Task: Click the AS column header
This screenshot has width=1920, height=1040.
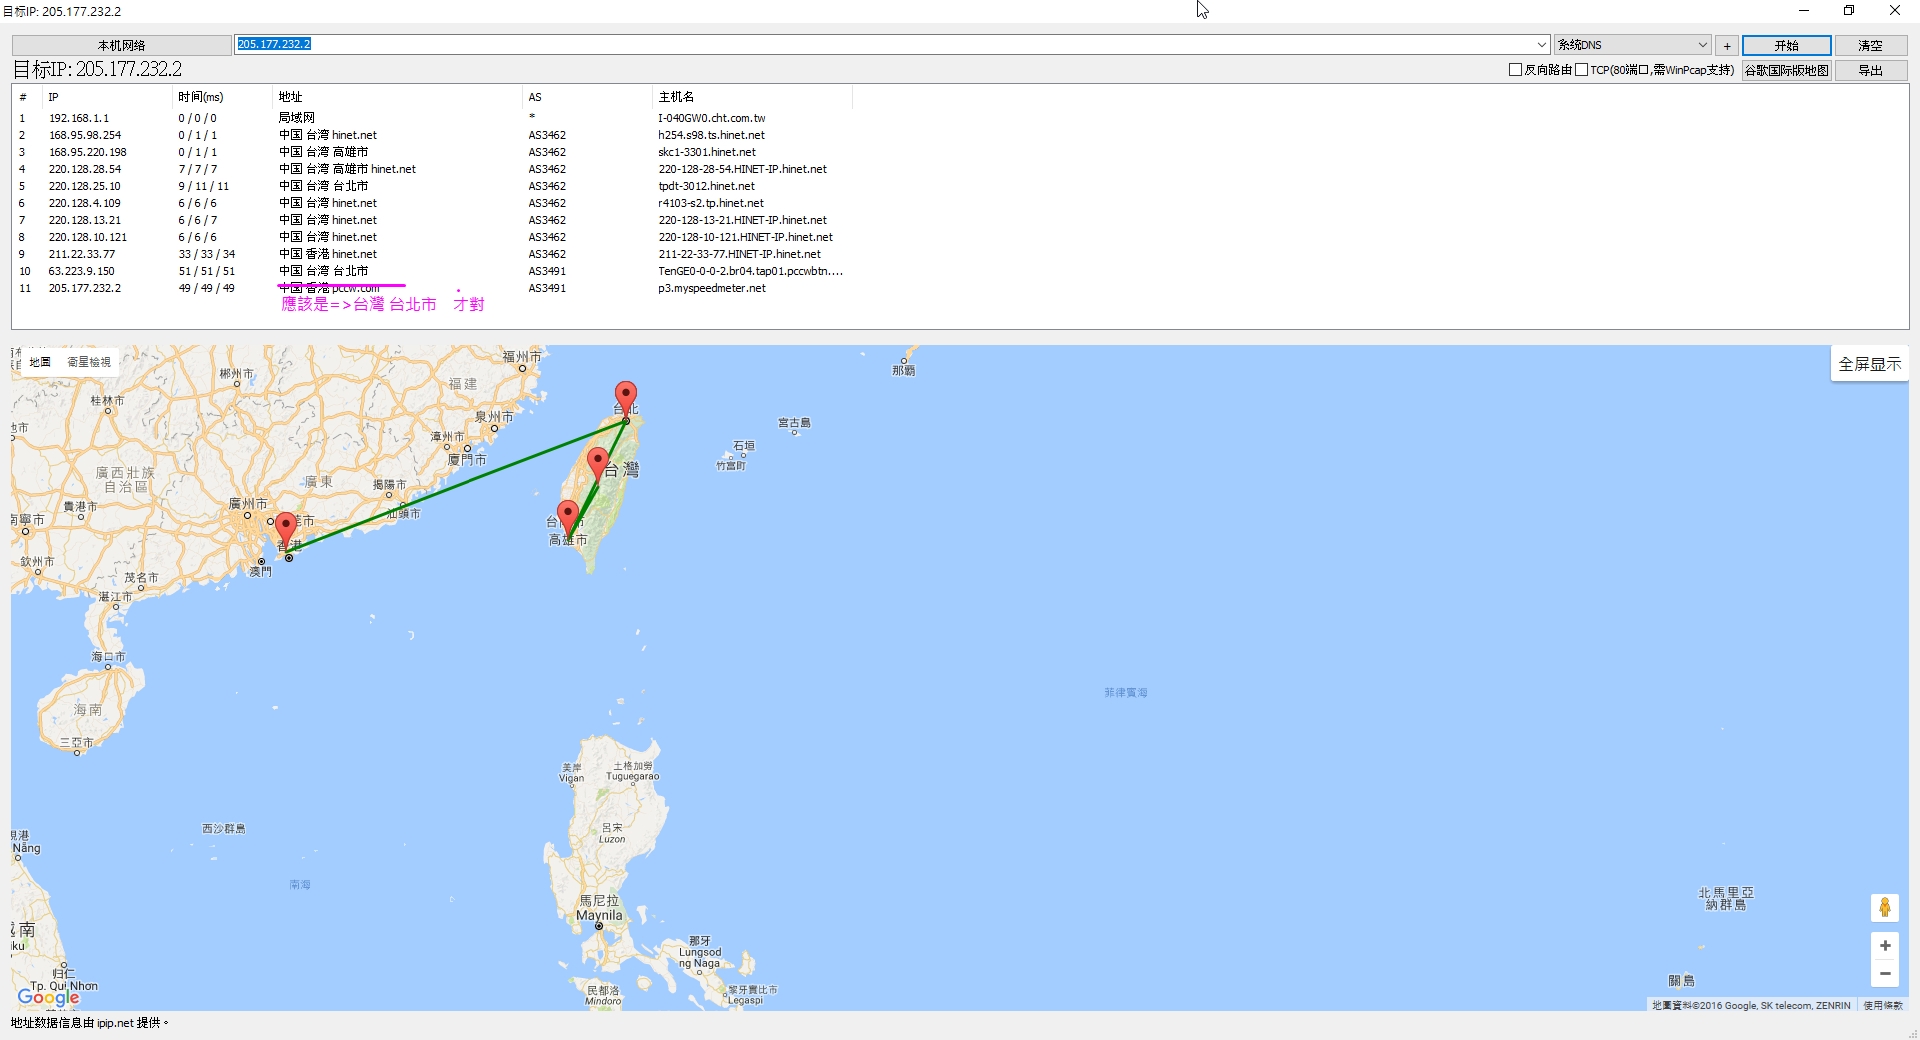Action: click(x=587, y=97)
